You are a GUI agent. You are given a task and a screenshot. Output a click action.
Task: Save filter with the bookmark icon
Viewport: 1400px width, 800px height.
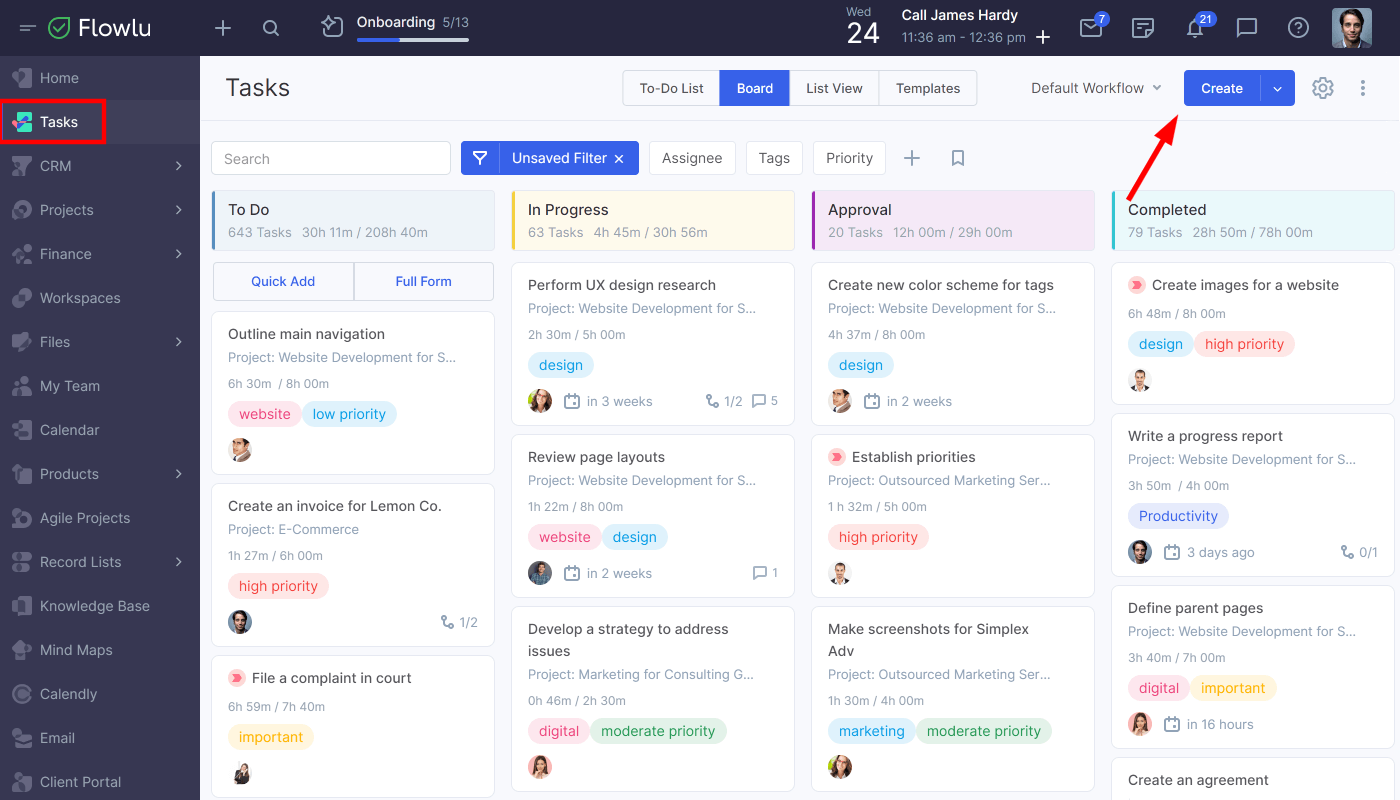click(x=958, y=158)
